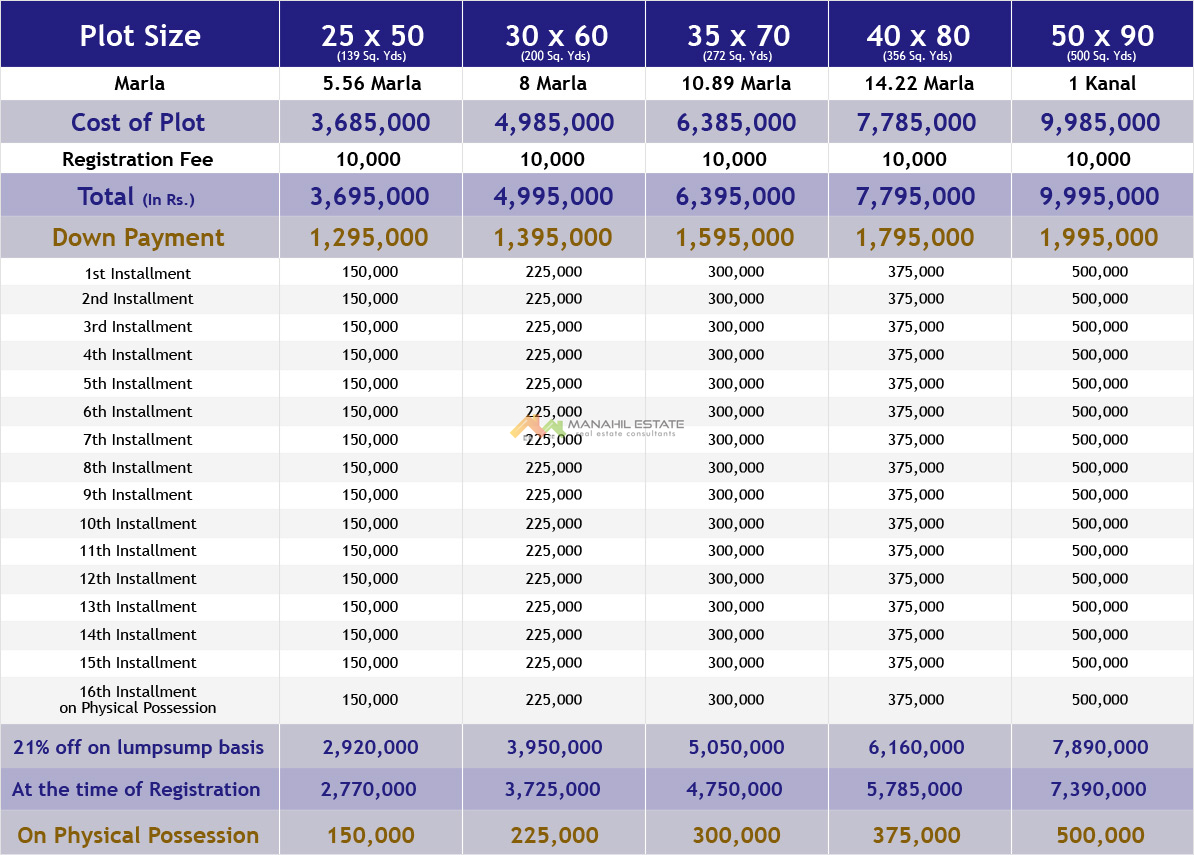Select the Cost of Plot row label

(x=138, y=123)
